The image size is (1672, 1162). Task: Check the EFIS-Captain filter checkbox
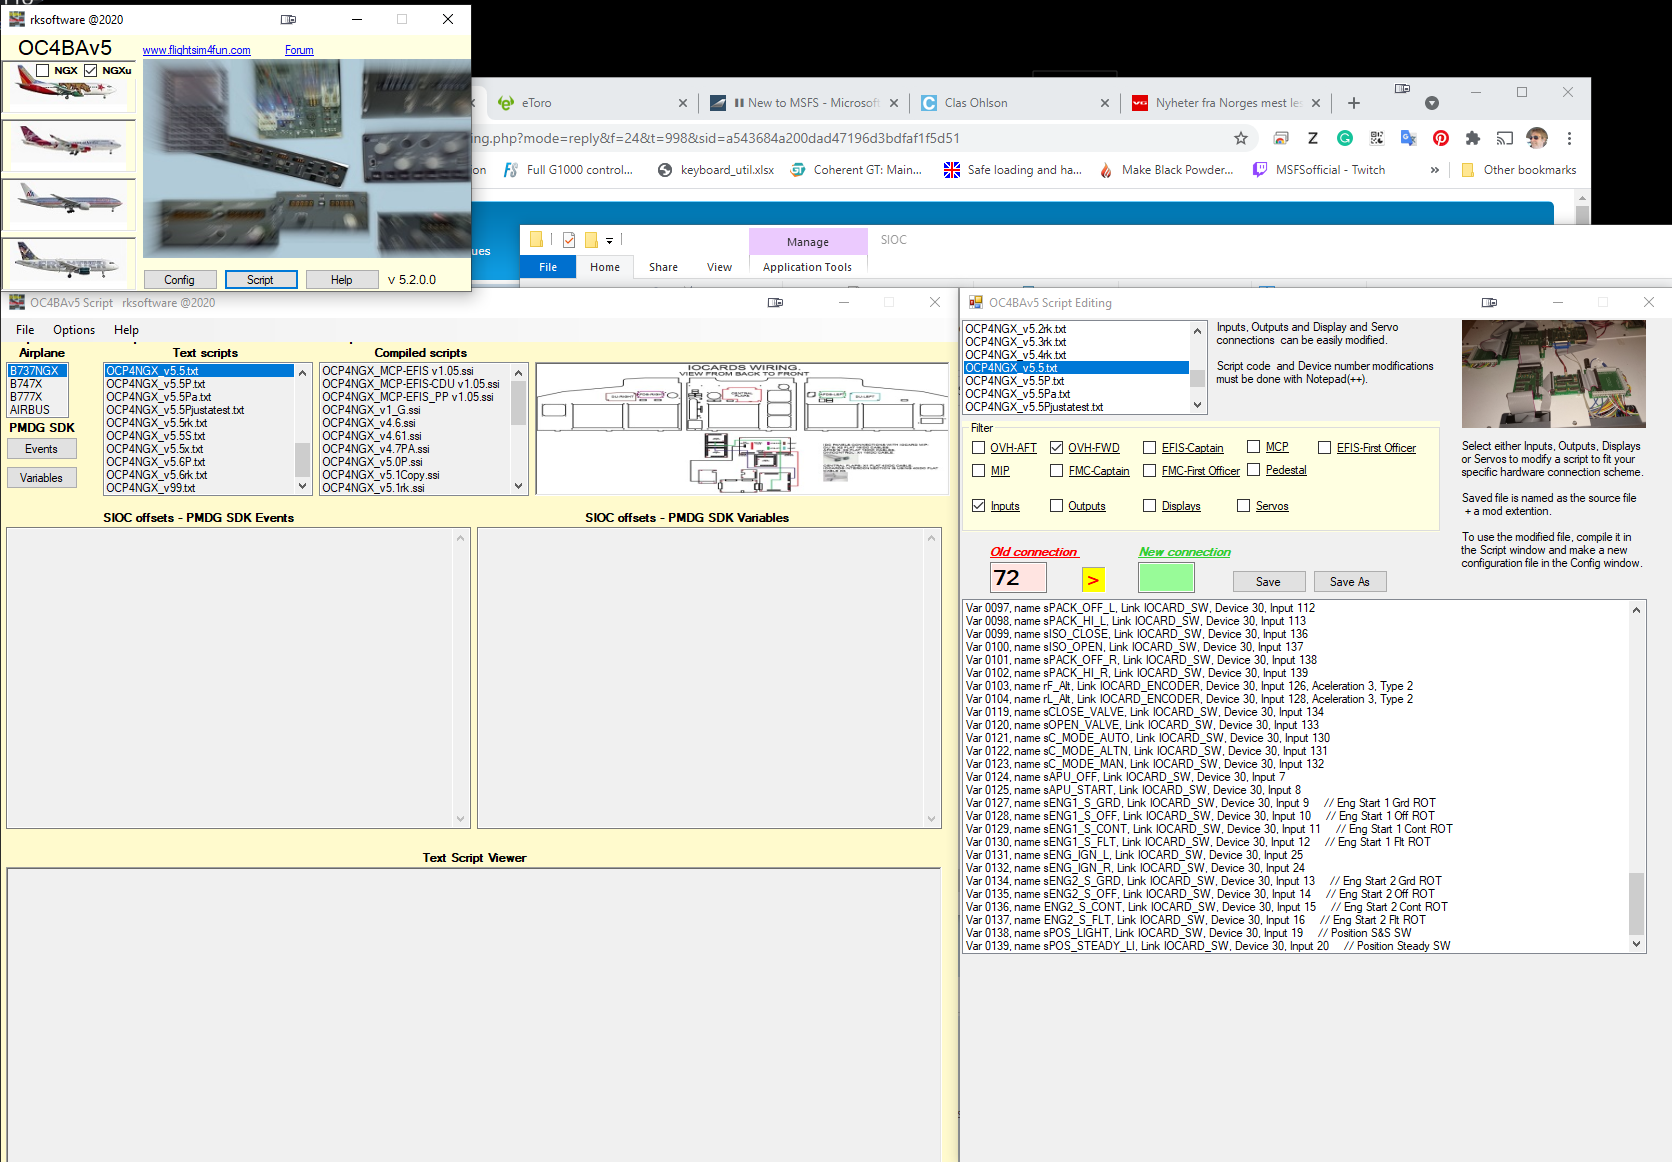click(1149, 447)
